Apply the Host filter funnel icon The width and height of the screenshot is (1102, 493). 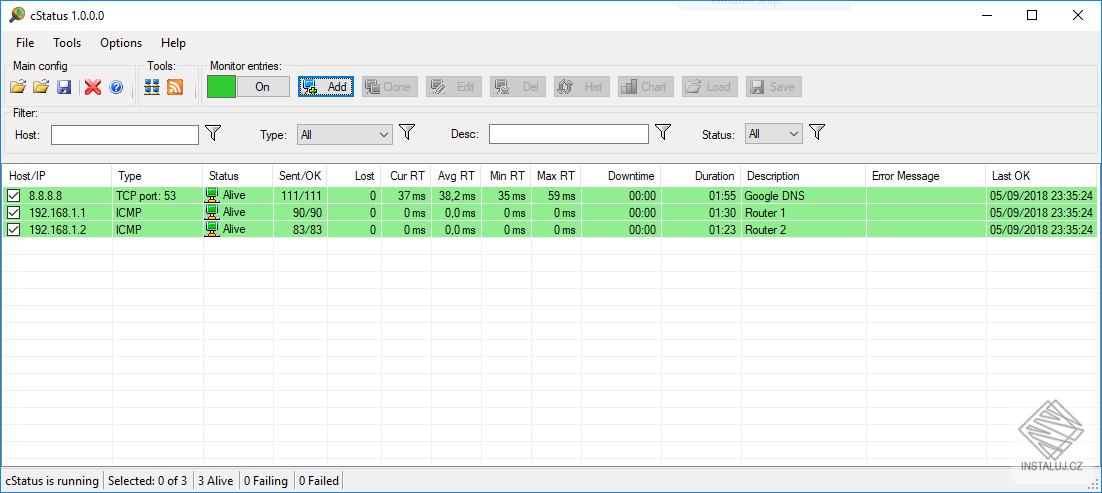click(214, 132)
